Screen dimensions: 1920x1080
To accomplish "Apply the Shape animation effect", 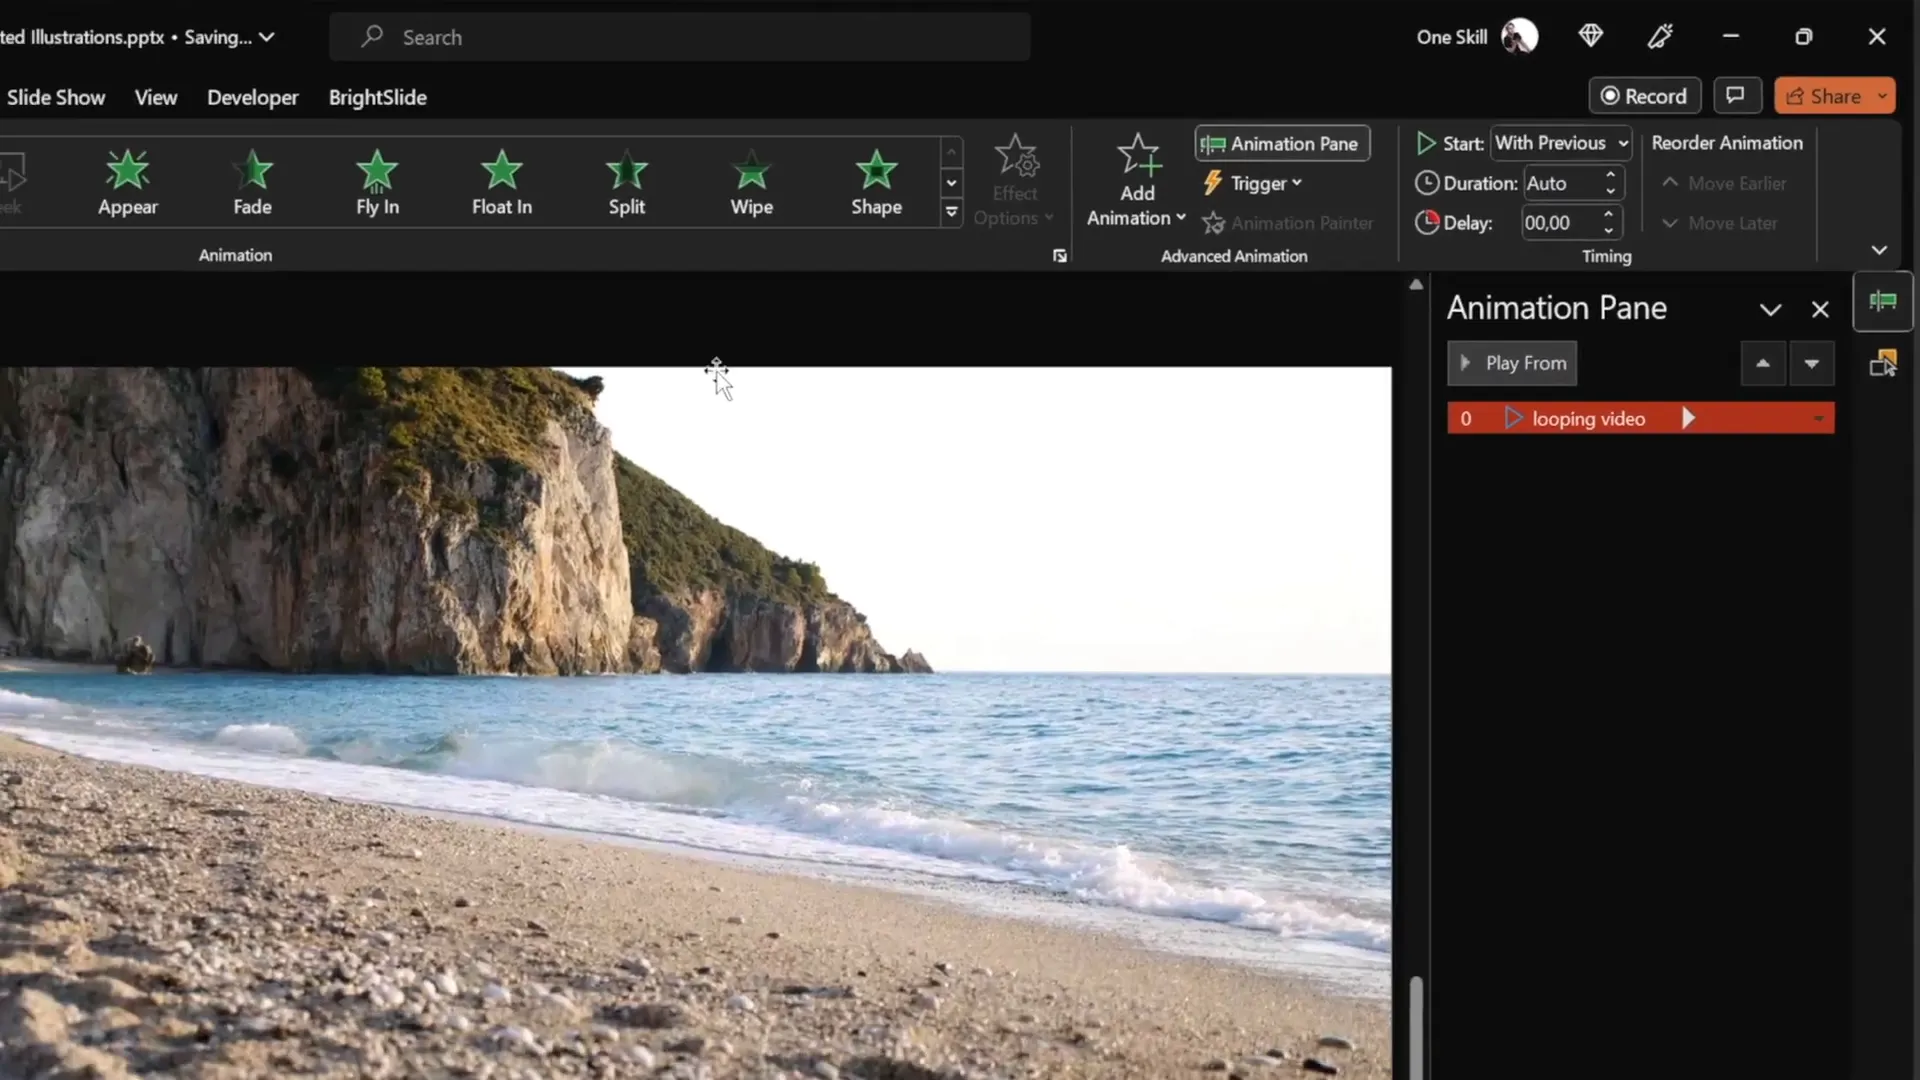I will [876, 182].
